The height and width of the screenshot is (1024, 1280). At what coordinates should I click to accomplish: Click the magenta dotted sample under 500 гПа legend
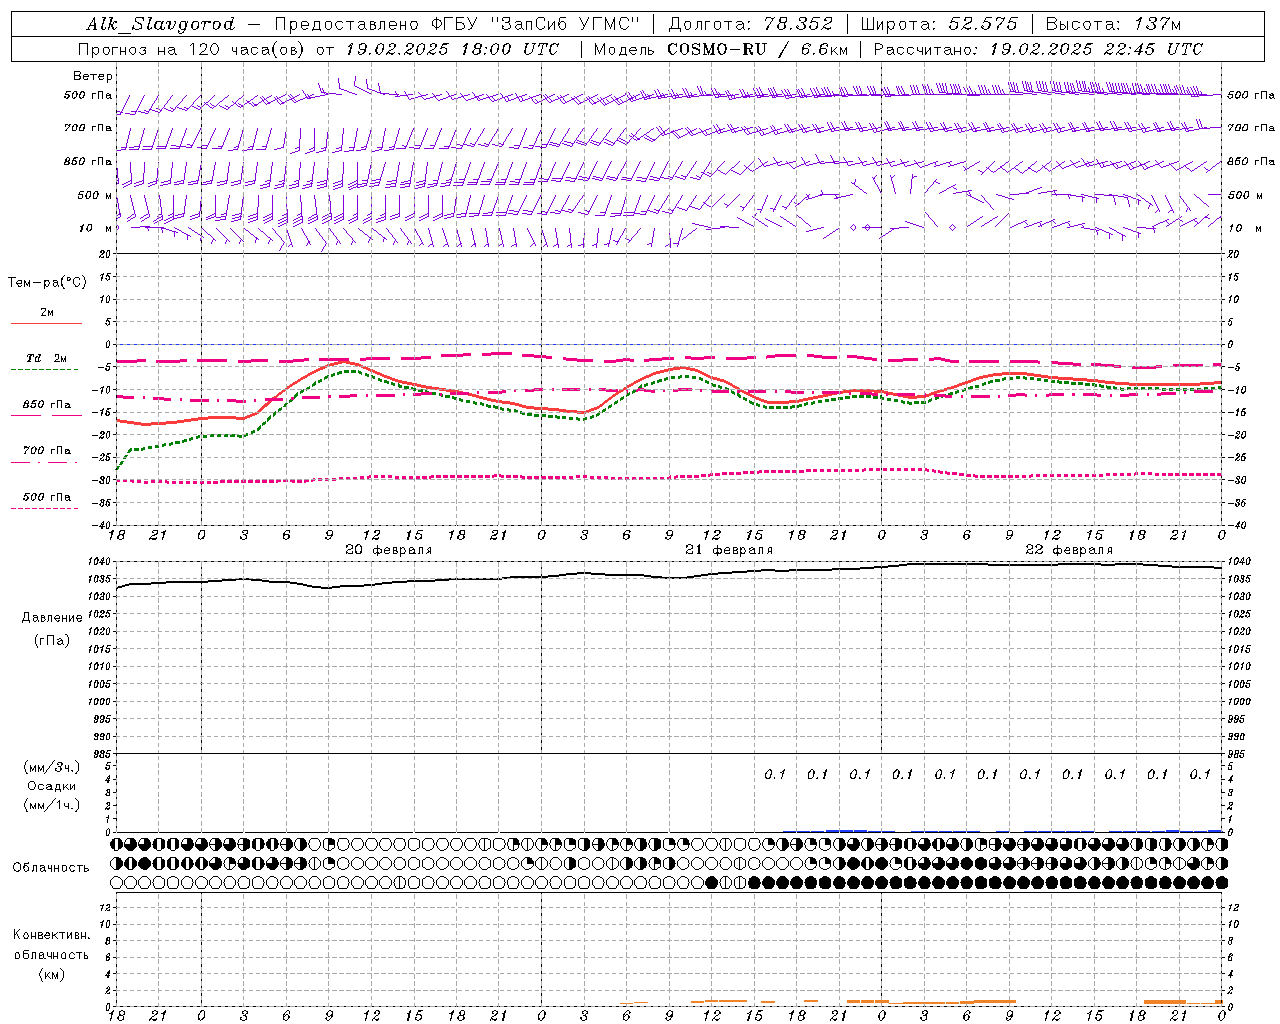(x=44, y=508)
